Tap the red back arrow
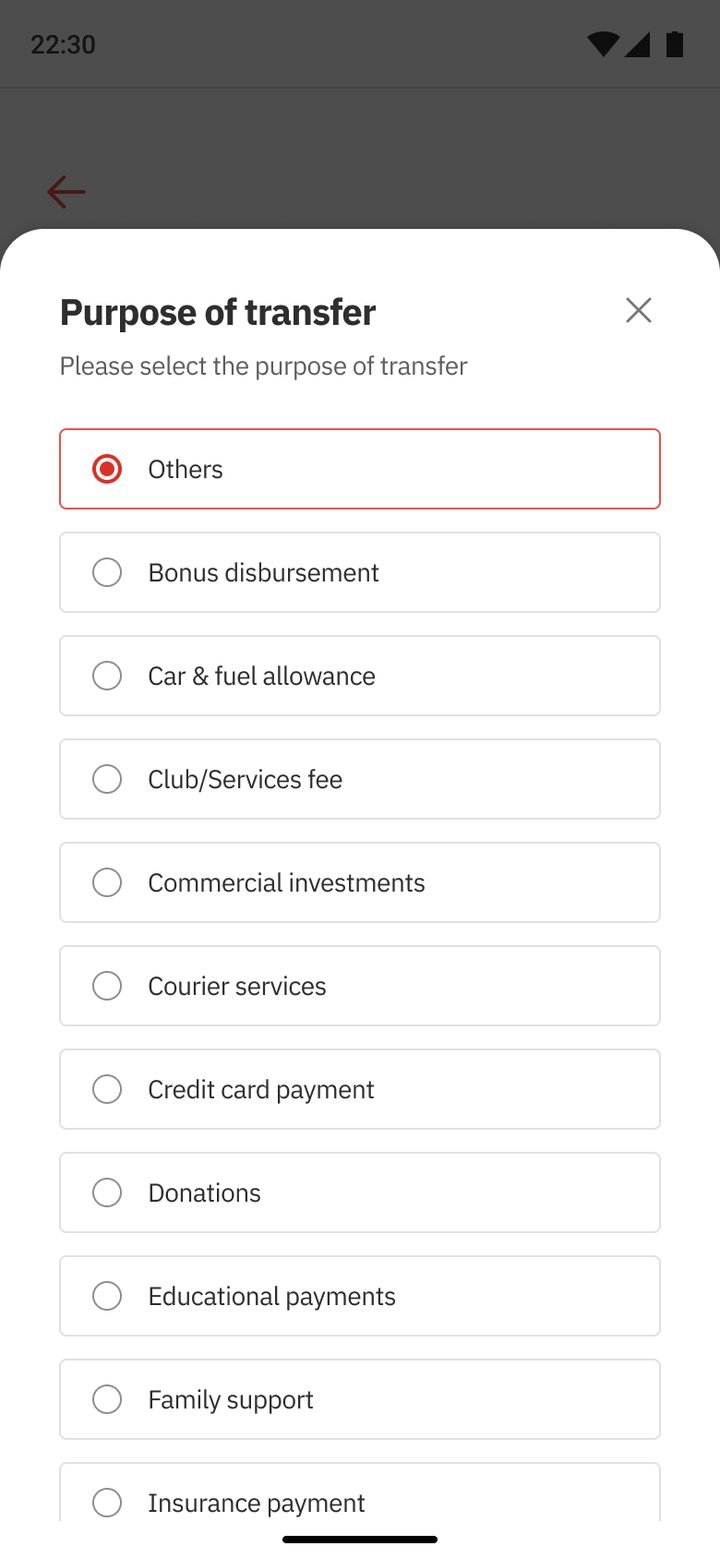 coord(66,192)
